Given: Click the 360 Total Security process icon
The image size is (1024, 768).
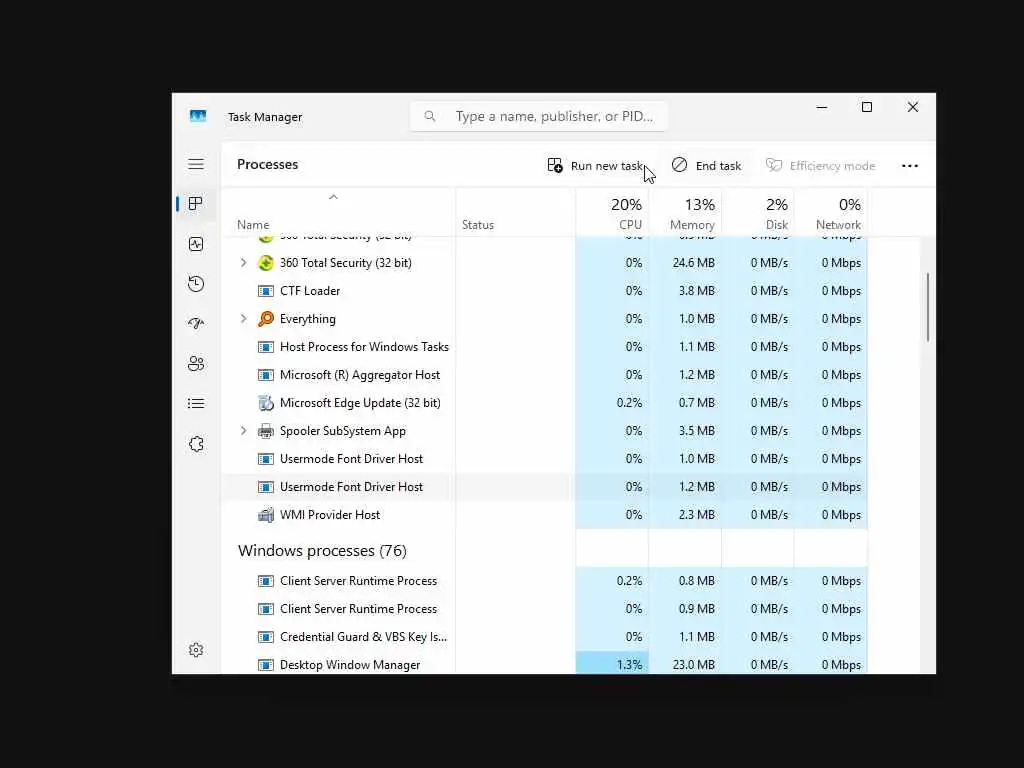Looking at the screenshot, I should point(265,263).
